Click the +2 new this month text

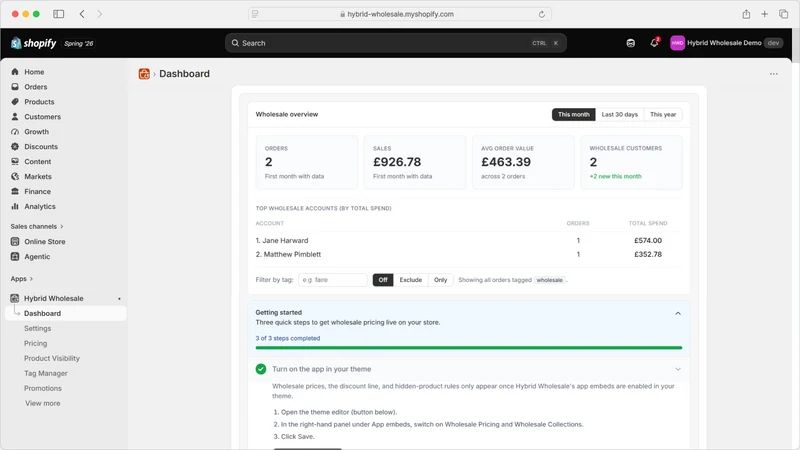[x=615, y=177]
